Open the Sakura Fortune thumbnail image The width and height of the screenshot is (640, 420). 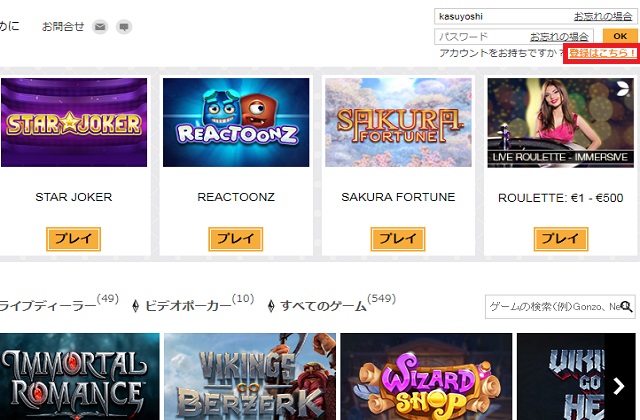tap(398, 122)
